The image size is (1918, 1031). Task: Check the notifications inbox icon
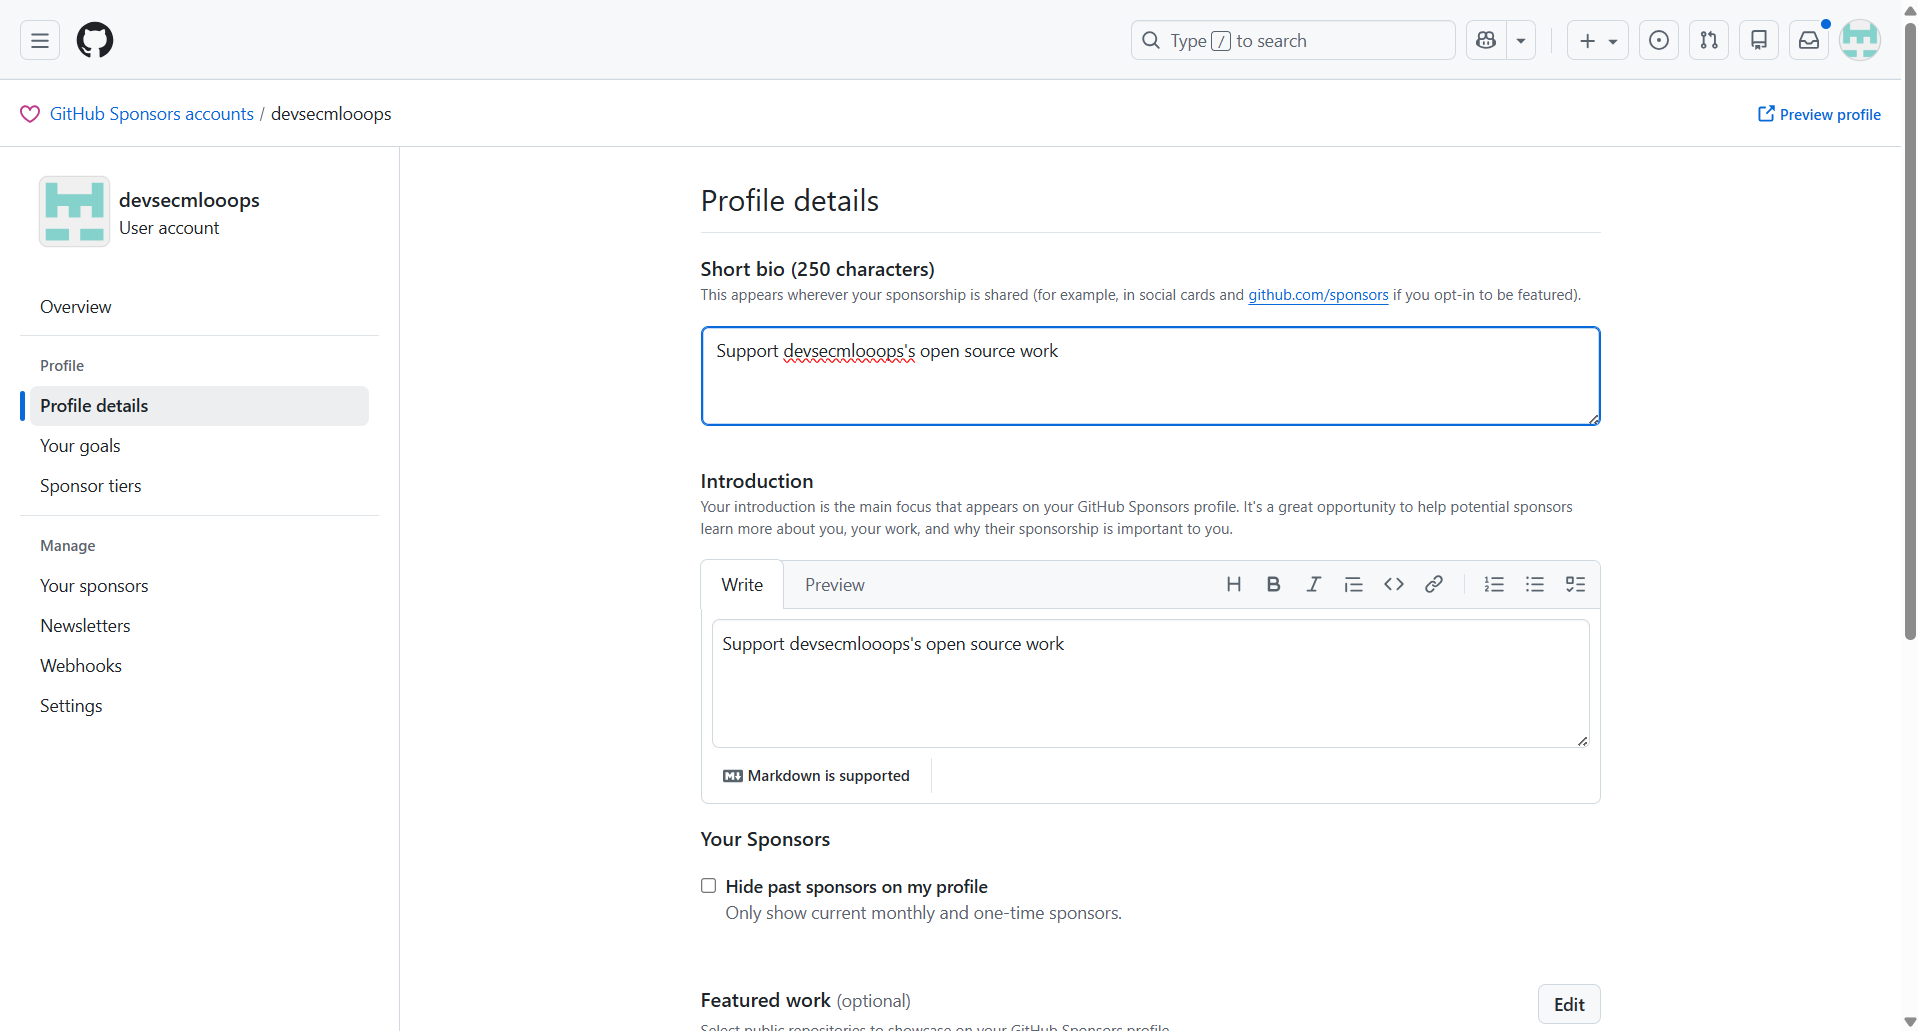point(1809,40)
